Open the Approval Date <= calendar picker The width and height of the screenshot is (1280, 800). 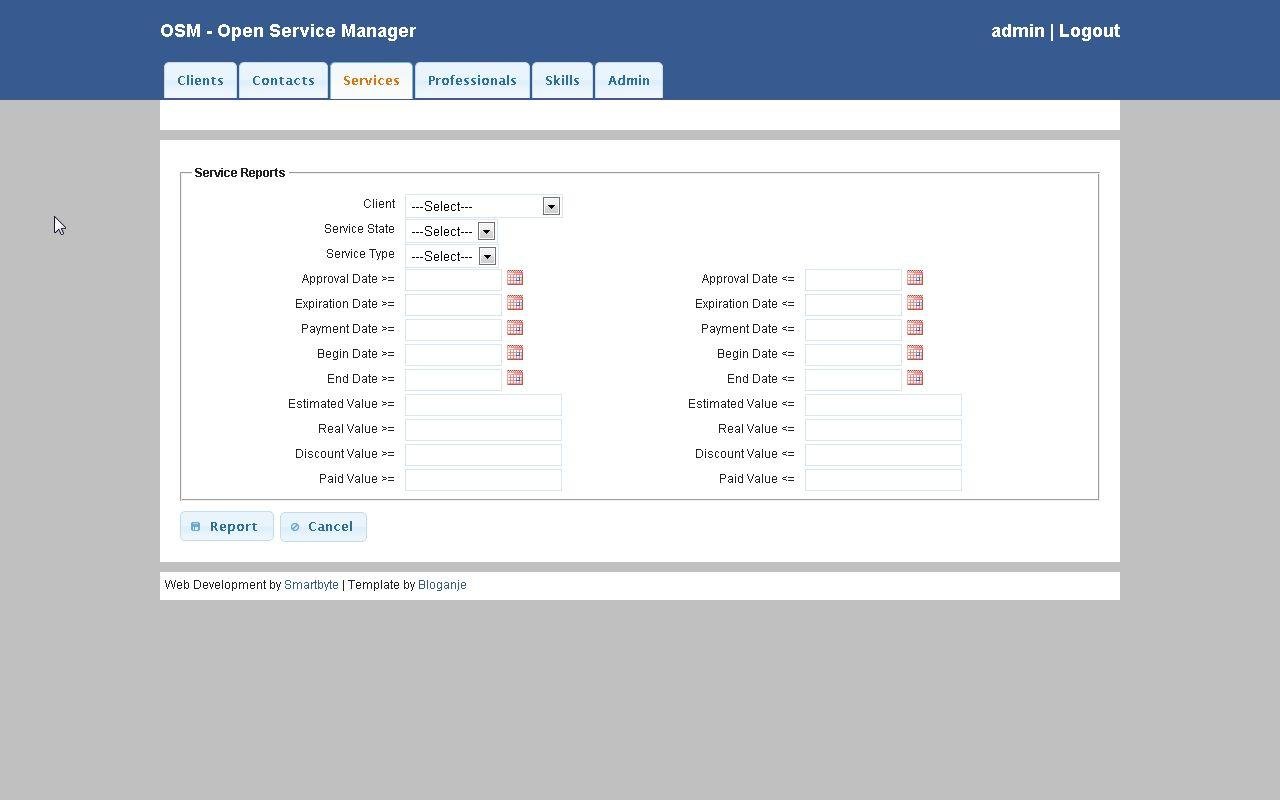pos(915,278)
